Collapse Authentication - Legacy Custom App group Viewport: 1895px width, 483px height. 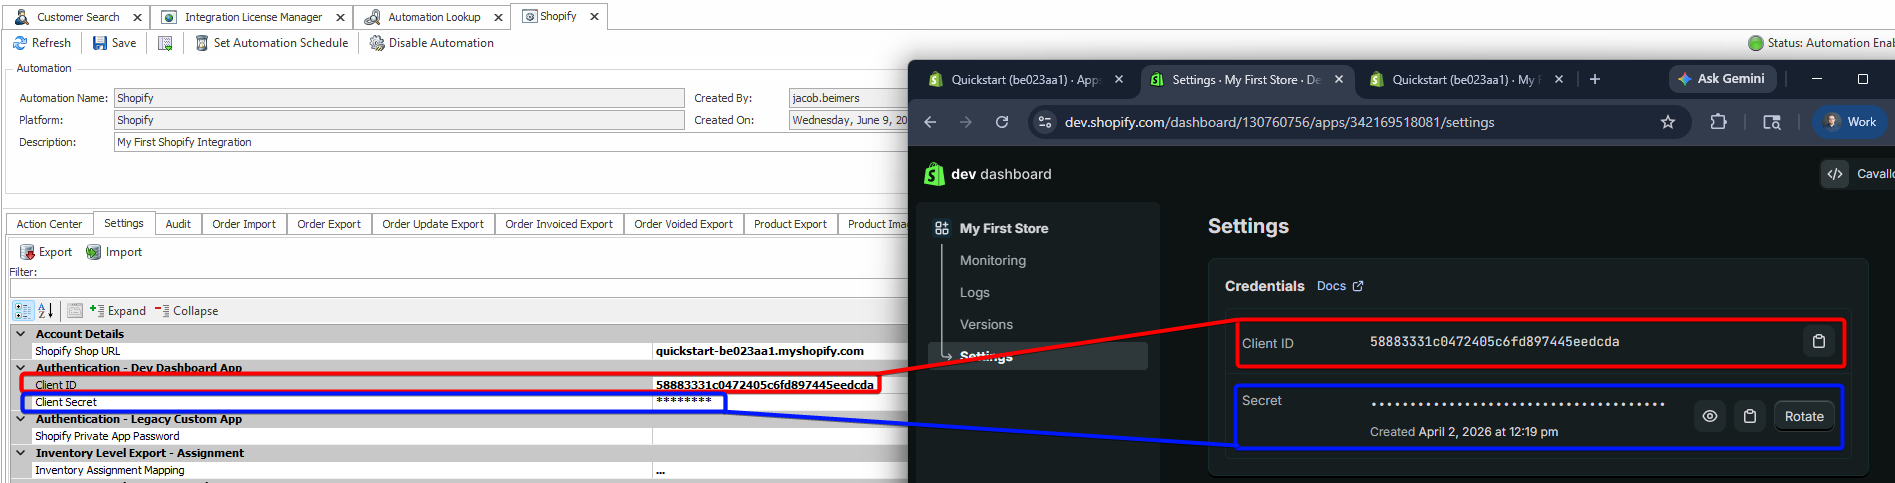click(x=21, y=419)
